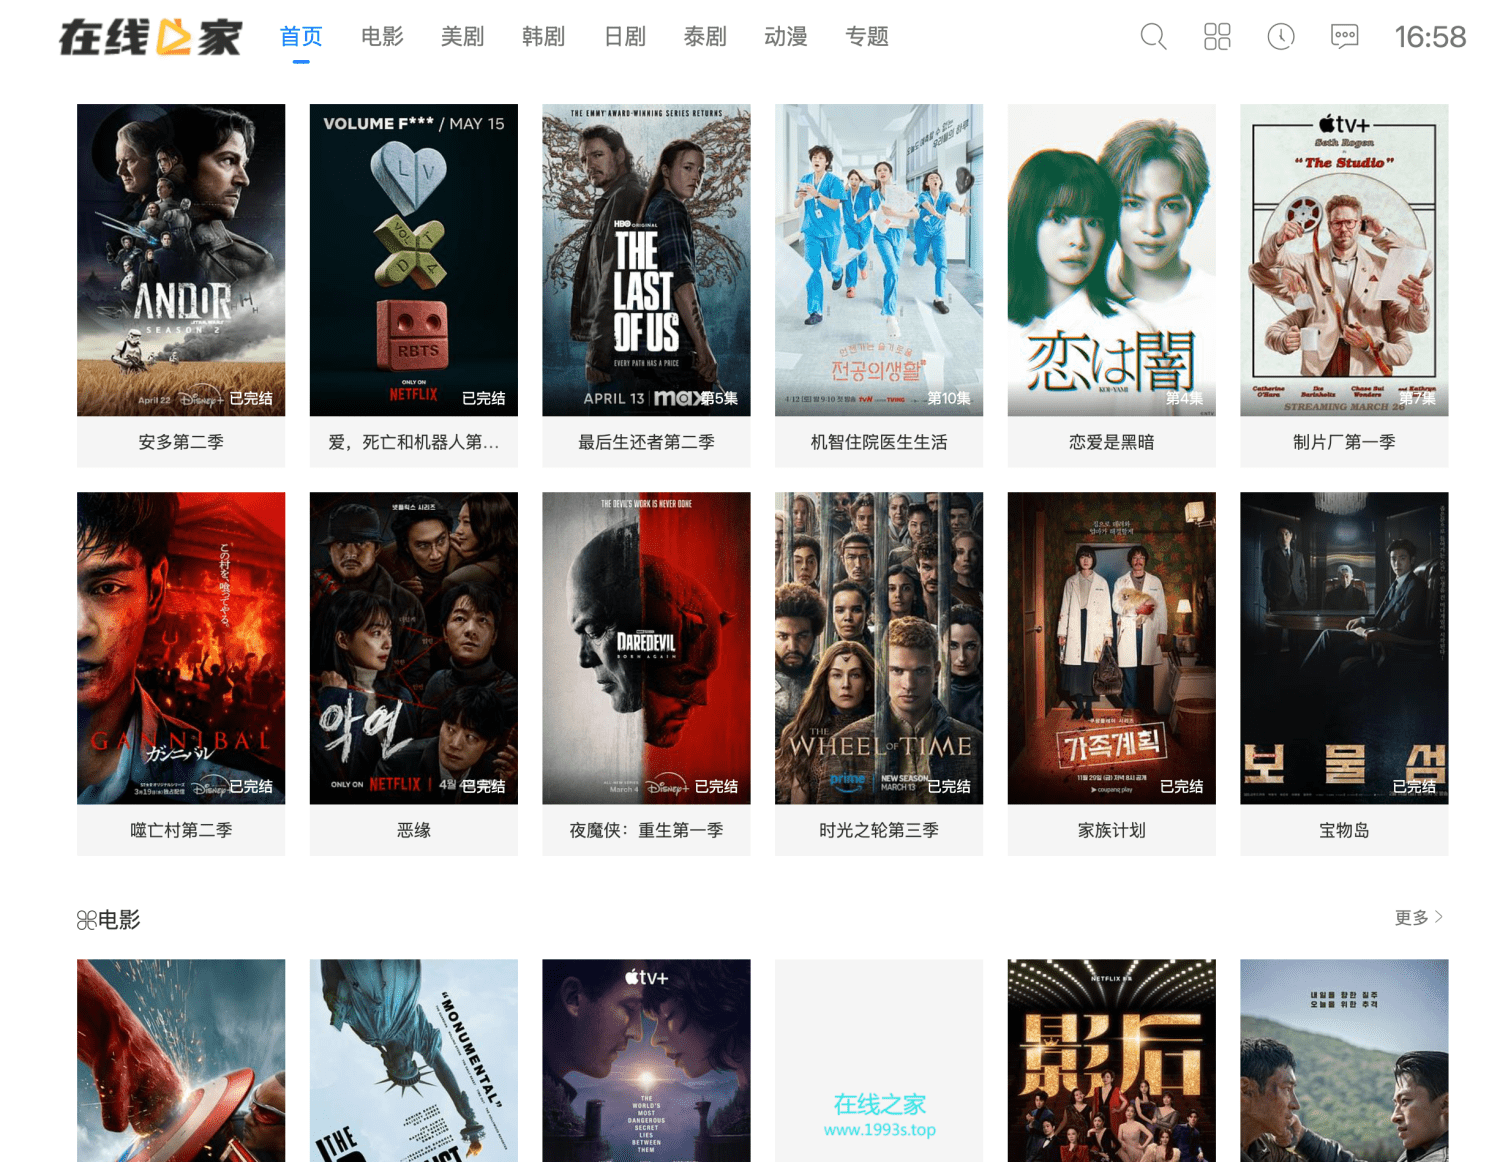Open the 가족계획 poster
The height and width of the screenshot is (1162, 1500).
tap(1112, 648)
